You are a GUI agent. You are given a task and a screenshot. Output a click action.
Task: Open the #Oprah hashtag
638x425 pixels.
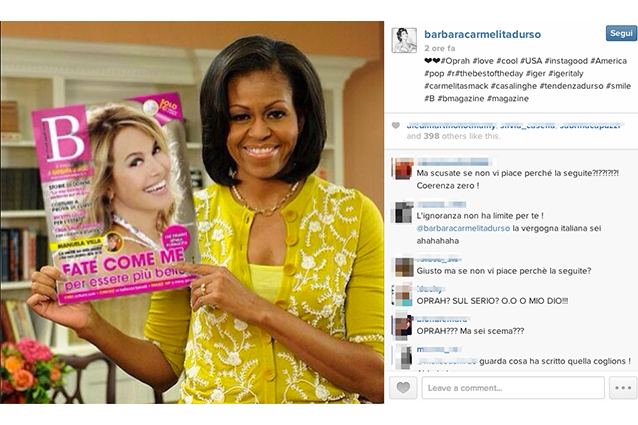point(455,61)
